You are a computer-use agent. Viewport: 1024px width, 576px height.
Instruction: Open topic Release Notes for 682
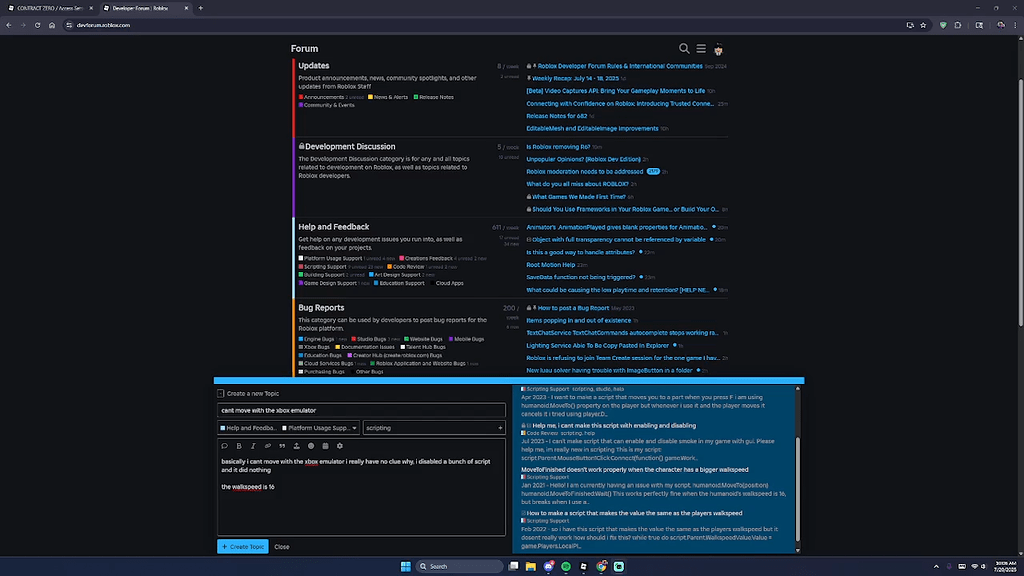556,116
